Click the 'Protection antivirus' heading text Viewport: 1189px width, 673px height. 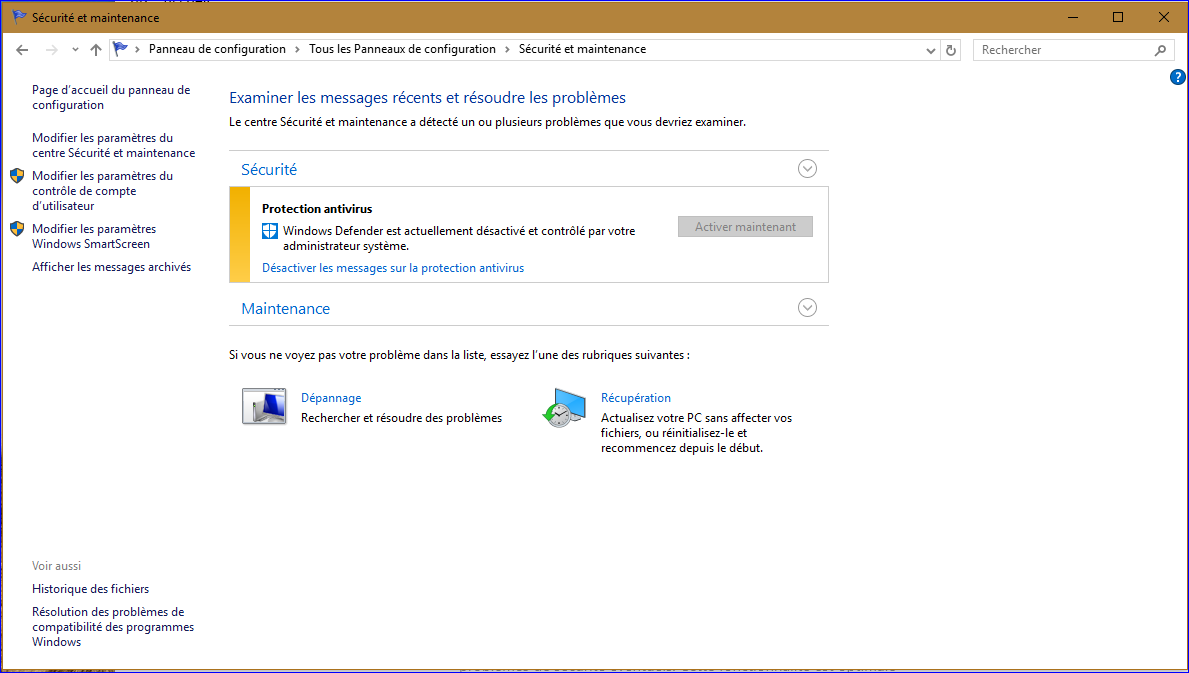coord(317,208)
